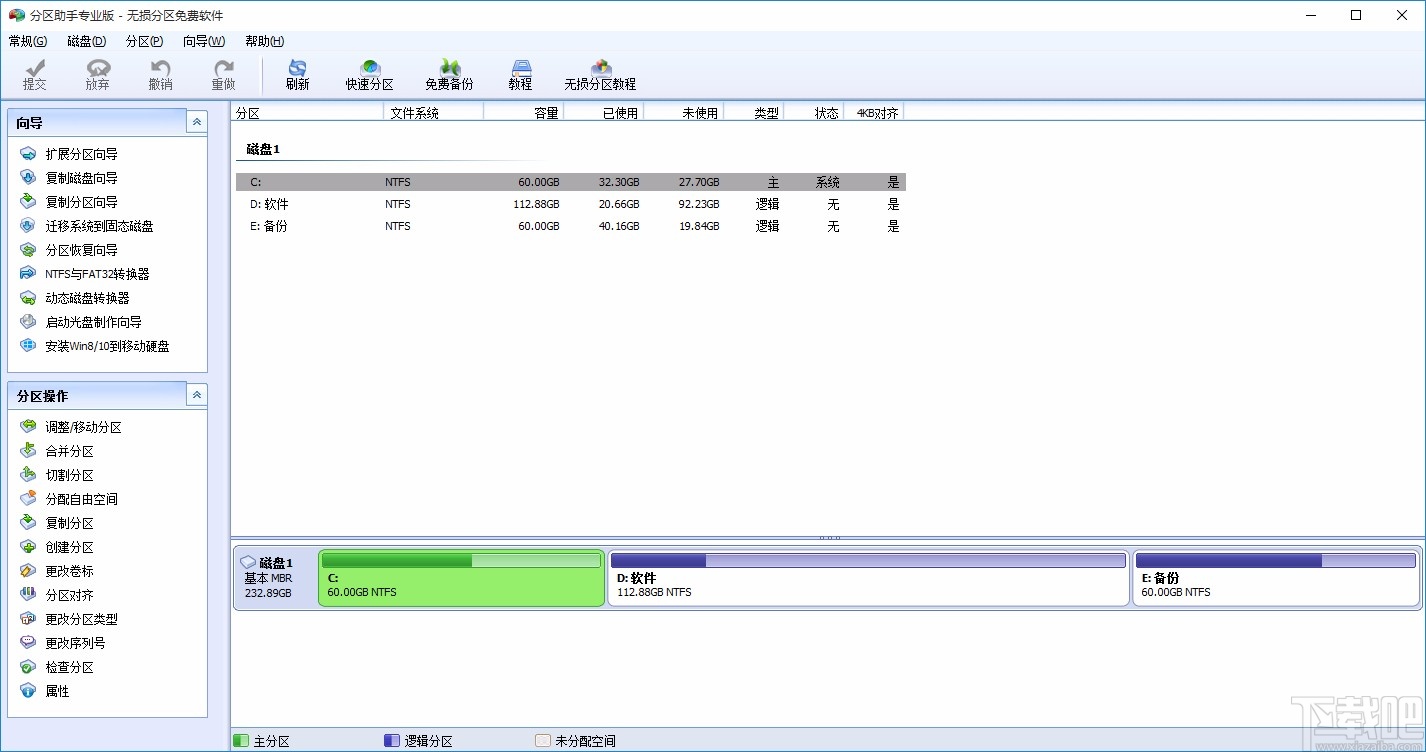This screenshot has height=752, width=1426.
Task: Collapse the 分区操作 panel
Action: [x=197, y=395]
